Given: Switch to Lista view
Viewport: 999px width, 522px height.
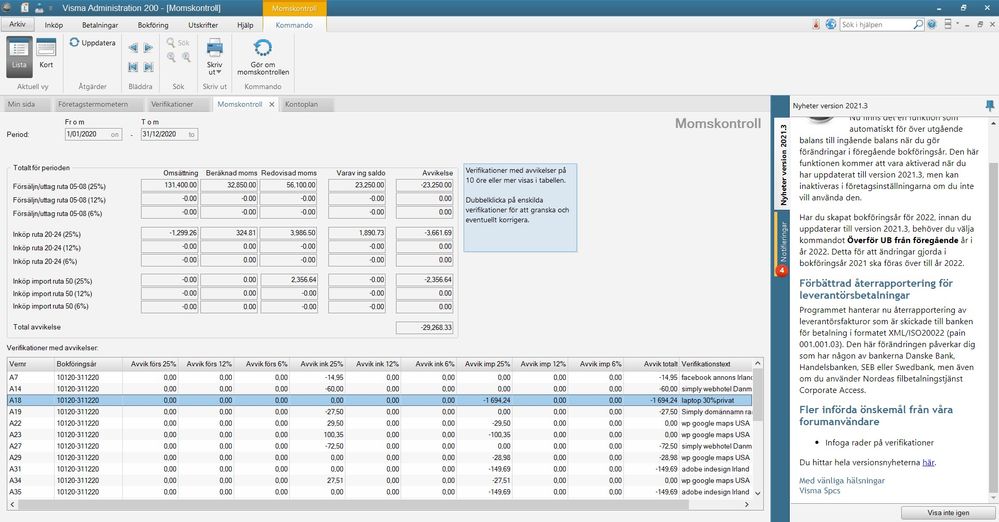Looking at the screenshot, I should click(19, 56).
